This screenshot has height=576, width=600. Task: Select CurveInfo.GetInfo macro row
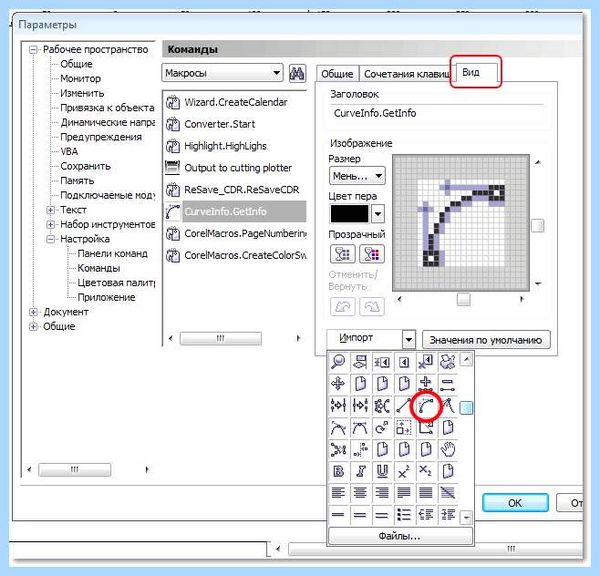(x=236, y=211)
